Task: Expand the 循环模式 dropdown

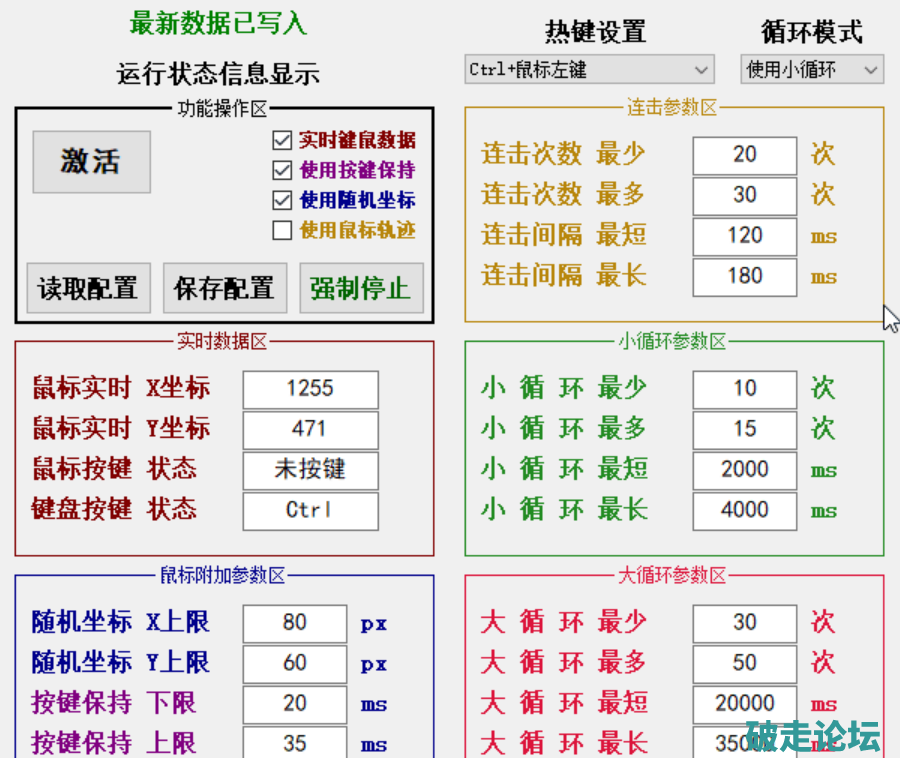Action: pos(811,70)
